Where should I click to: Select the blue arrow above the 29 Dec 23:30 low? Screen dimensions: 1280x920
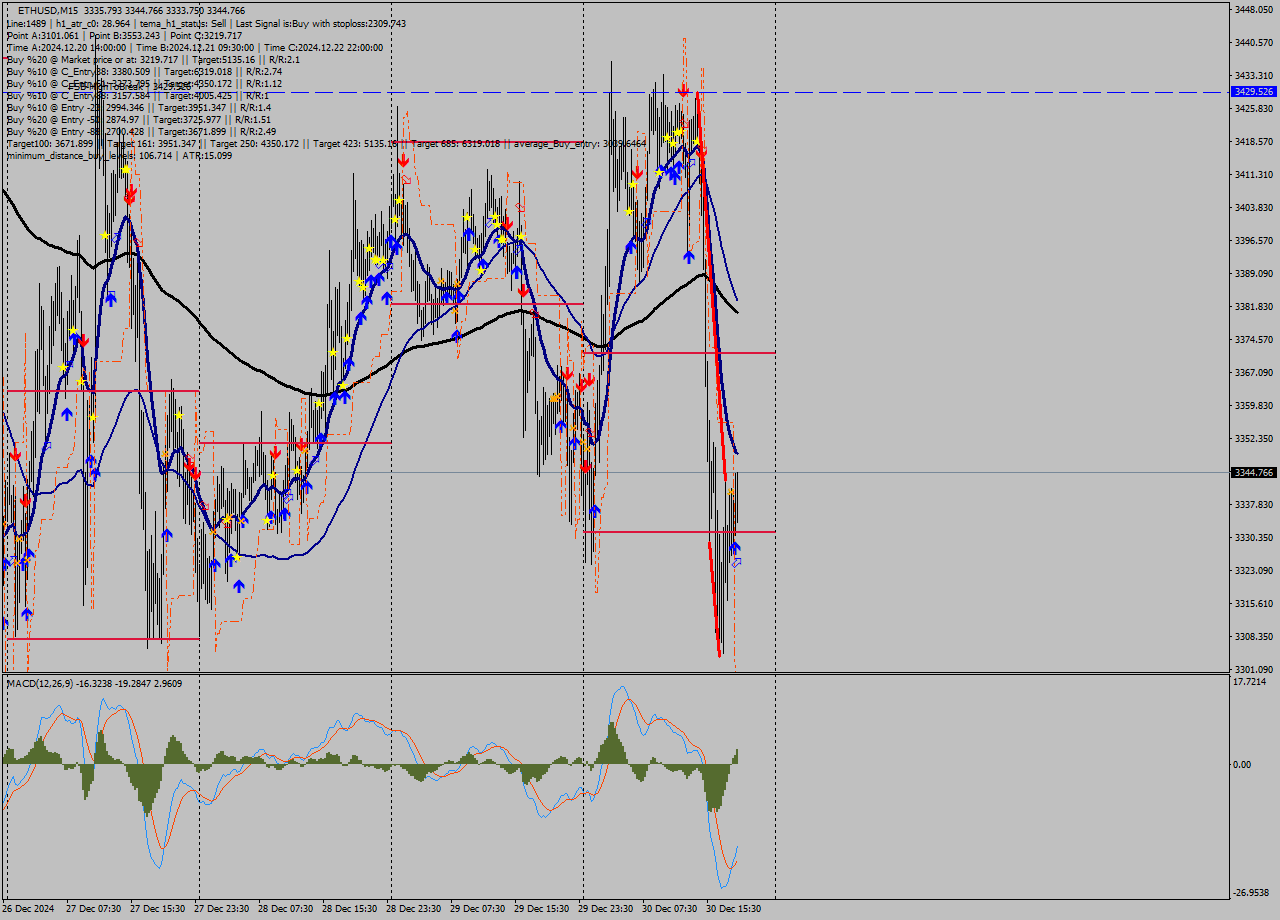click(x=595, y=511)
